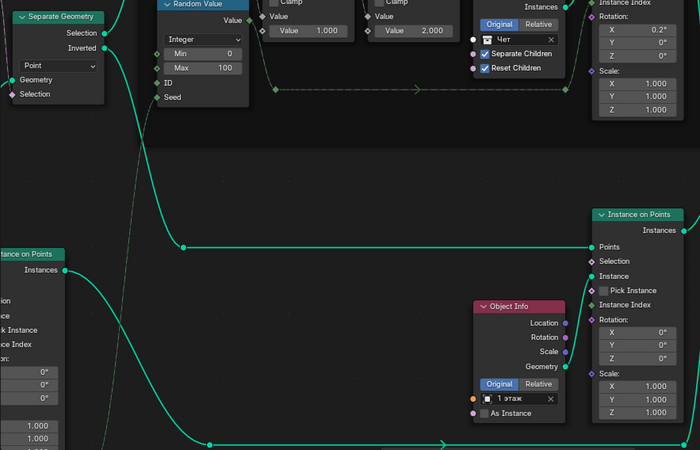Clear the 1 этаж object with its X button

(551, 399)
